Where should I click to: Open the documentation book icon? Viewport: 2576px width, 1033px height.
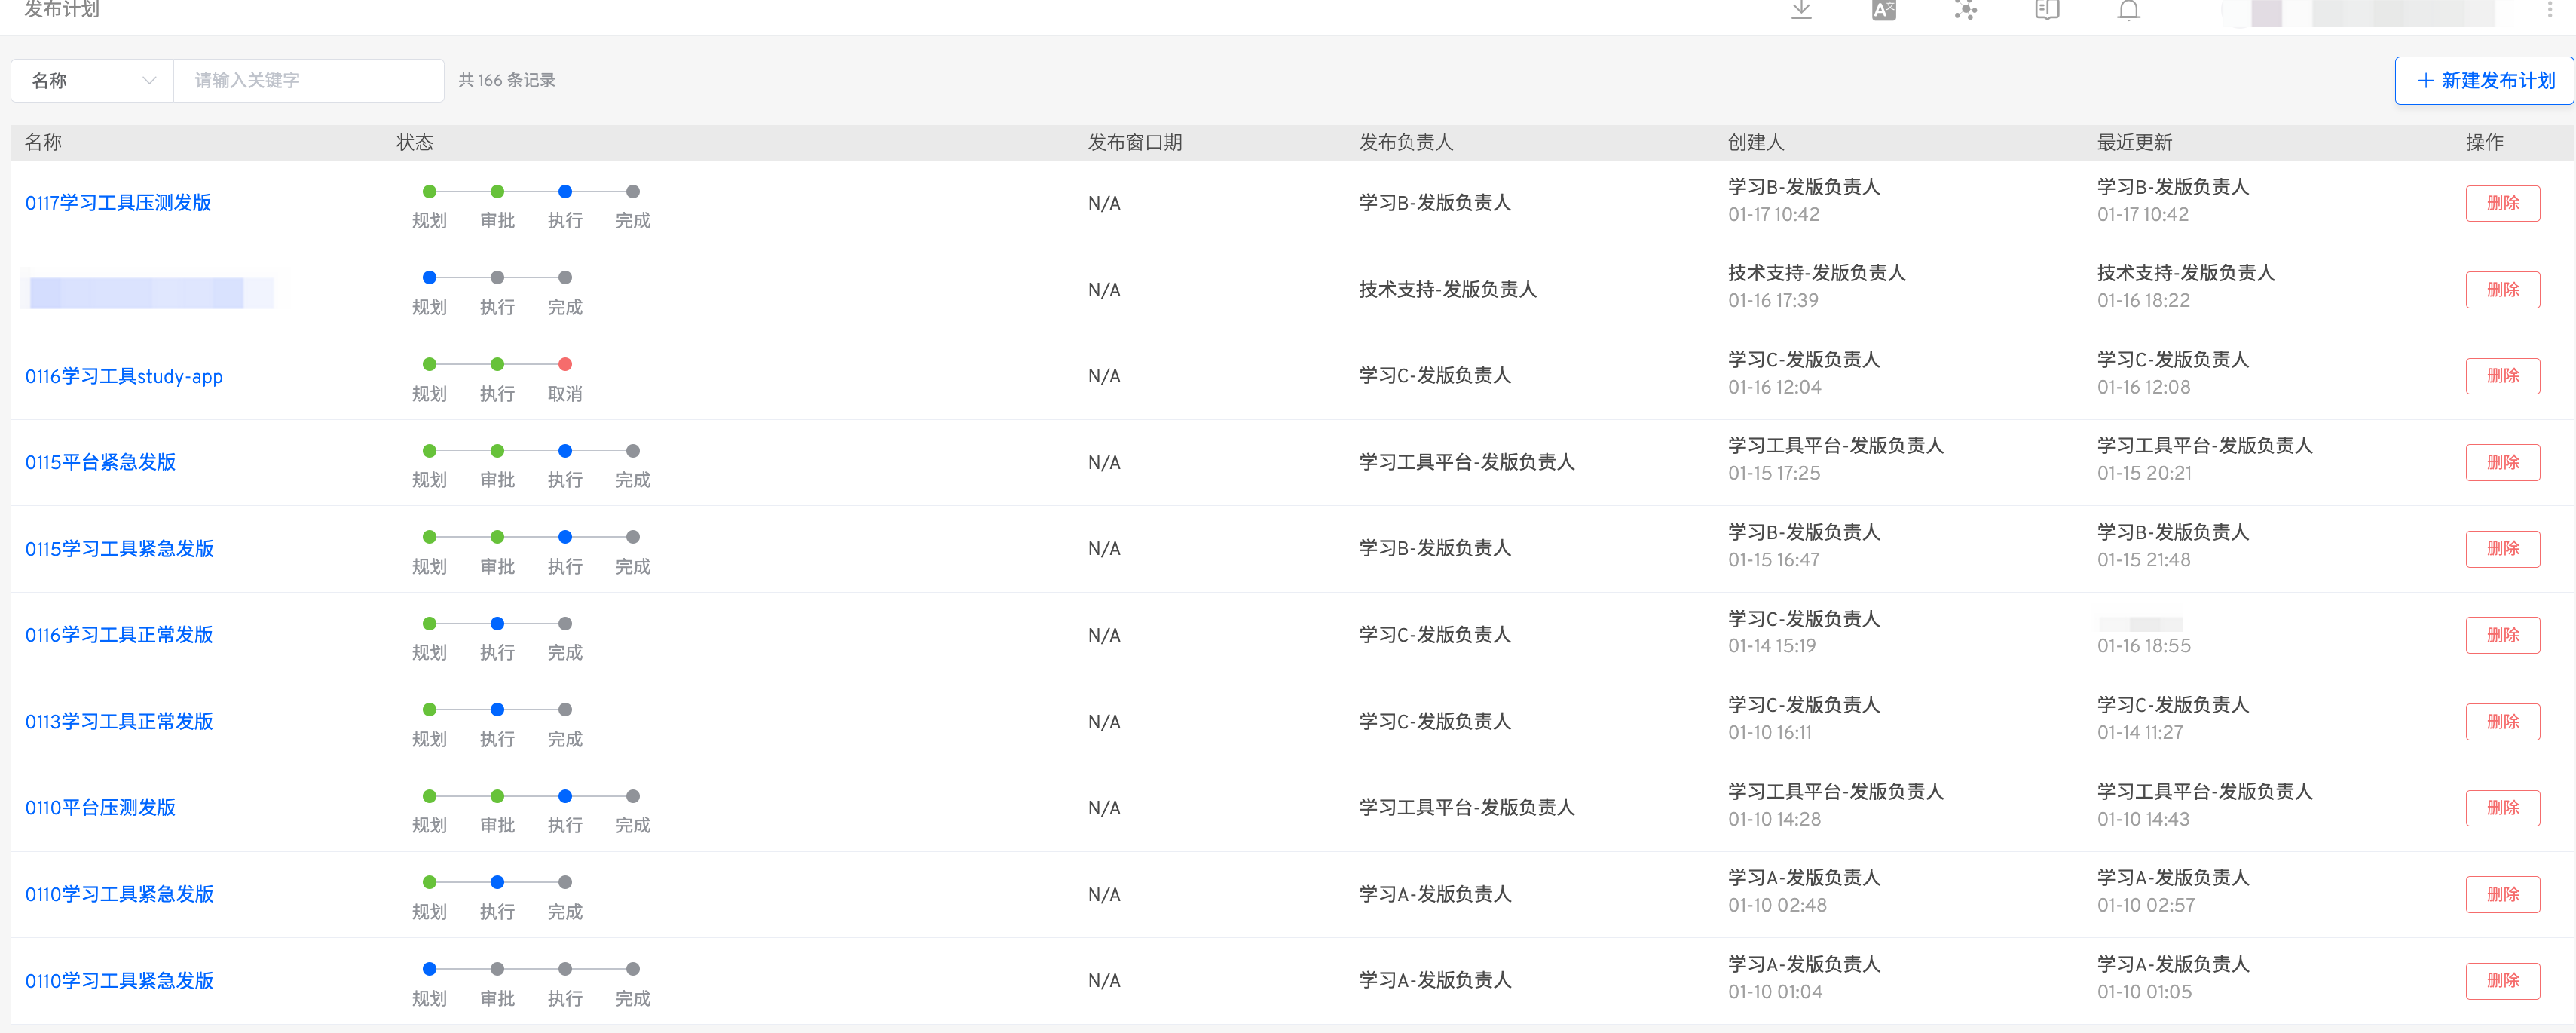click(2047, 10)
